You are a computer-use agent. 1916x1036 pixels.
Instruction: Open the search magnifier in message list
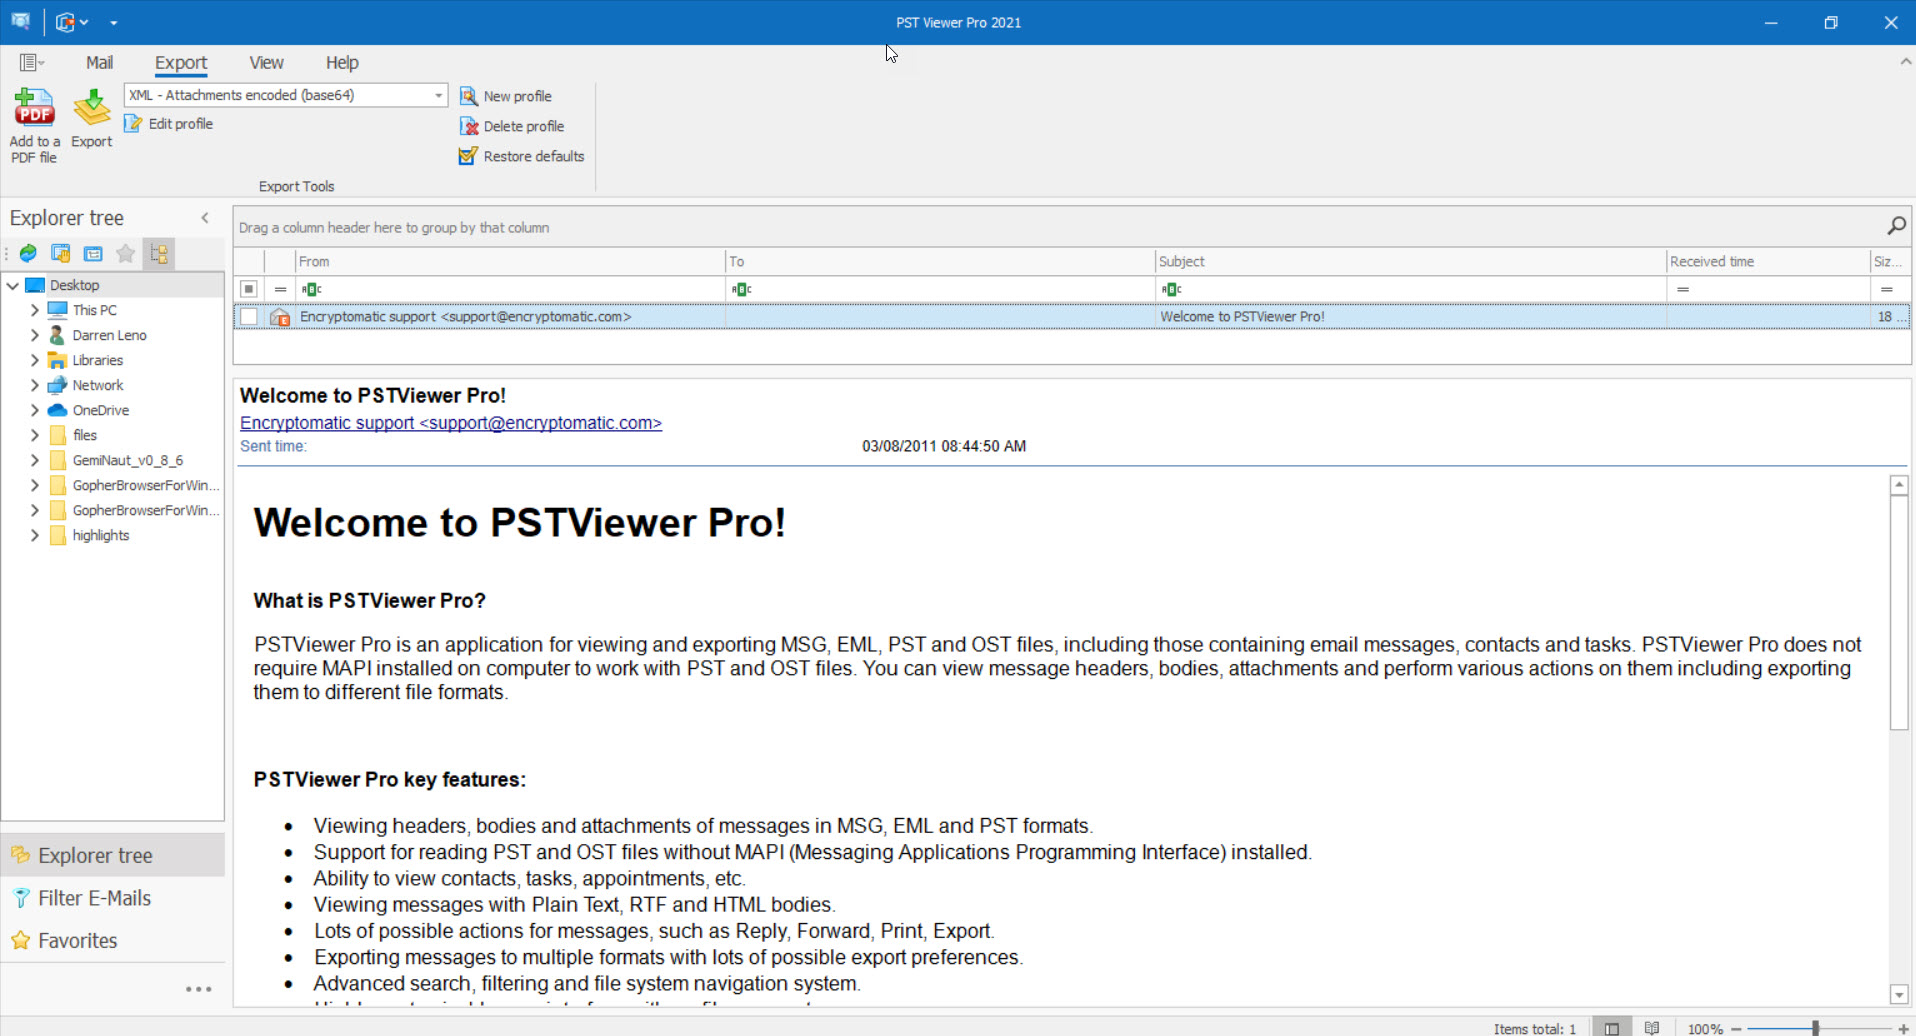click(x=1896, y=226)
